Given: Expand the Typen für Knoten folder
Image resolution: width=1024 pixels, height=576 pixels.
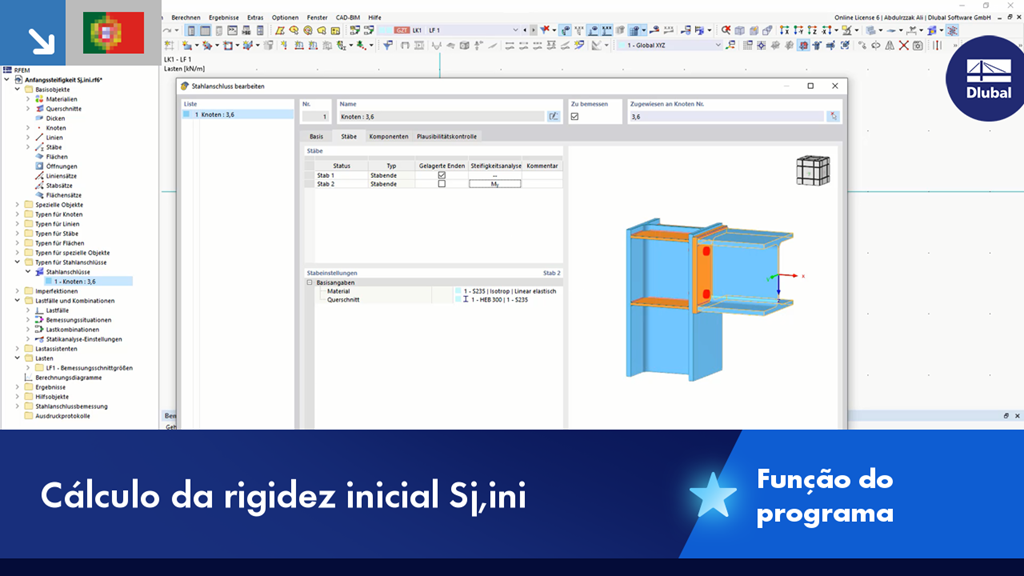Looking at the screenshot, I should pos(18,214).
